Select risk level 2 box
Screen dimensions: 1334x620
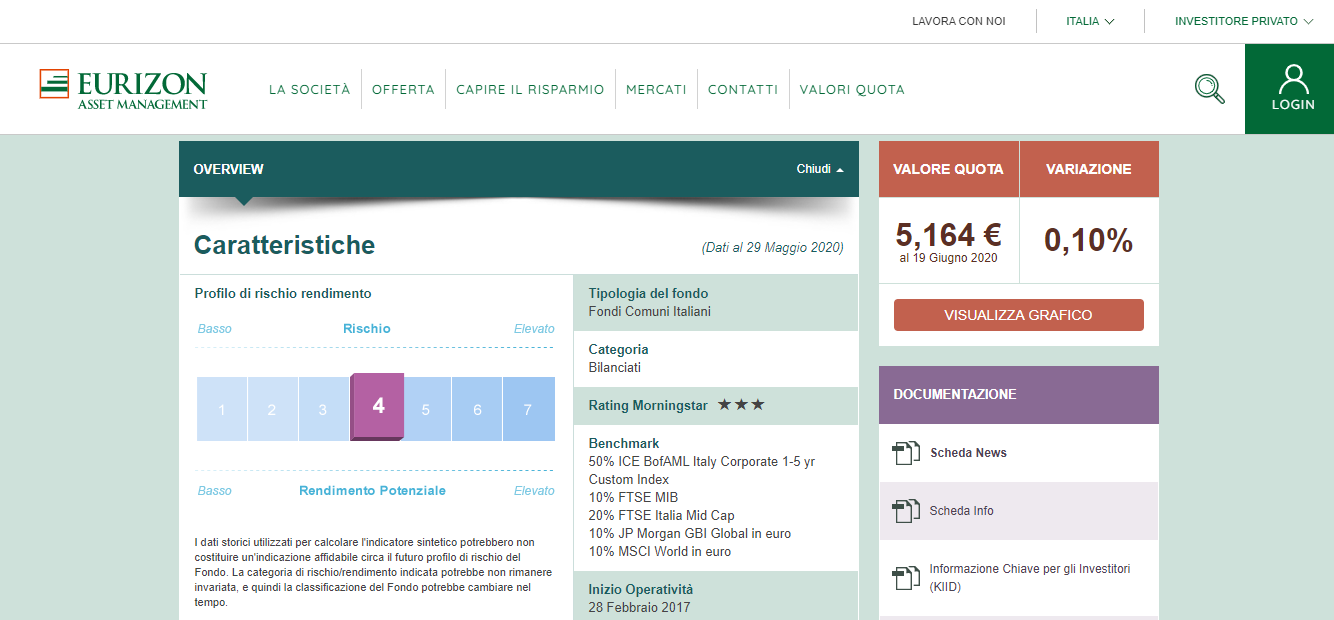click(x=272, y=409)
